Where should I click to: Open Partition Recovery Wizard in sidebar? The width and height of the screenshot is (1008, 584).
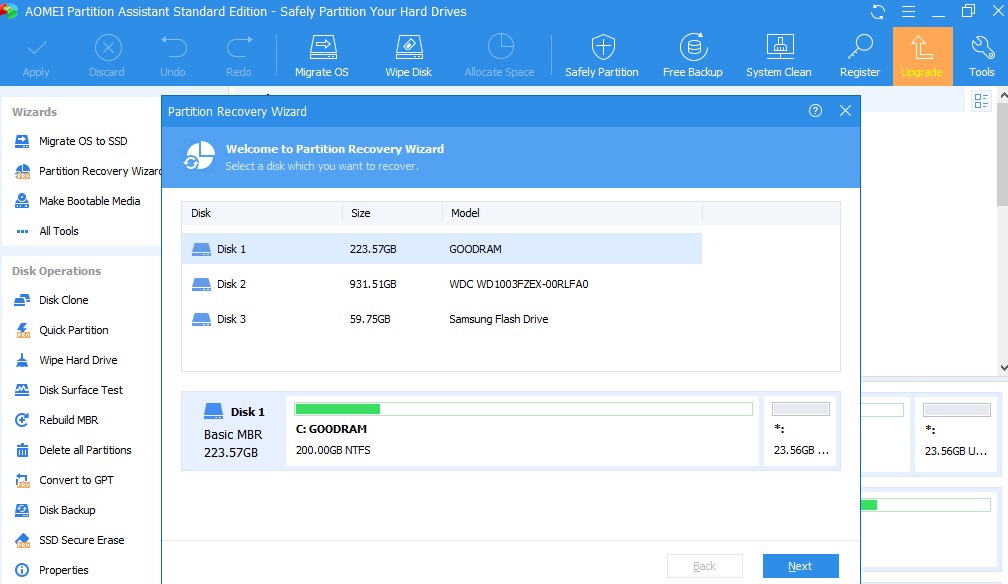(87, 171)
